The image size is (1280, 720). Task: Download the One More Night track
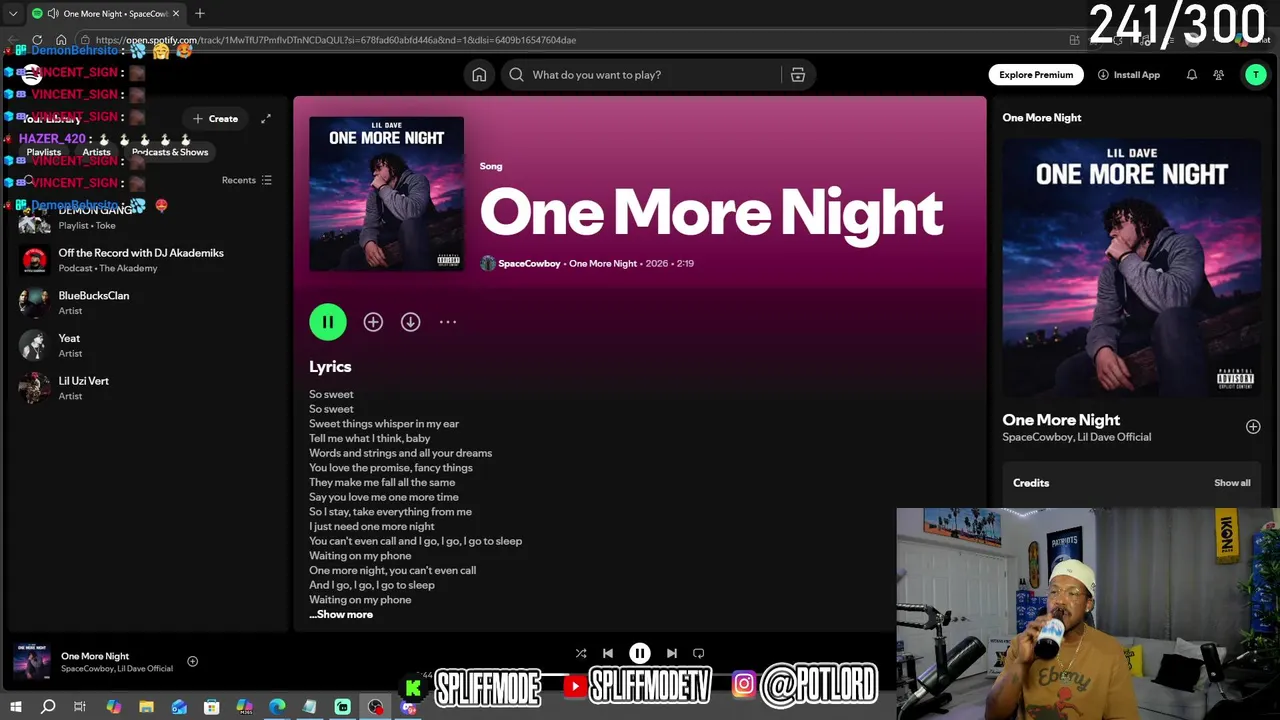(x=410, y=322)
